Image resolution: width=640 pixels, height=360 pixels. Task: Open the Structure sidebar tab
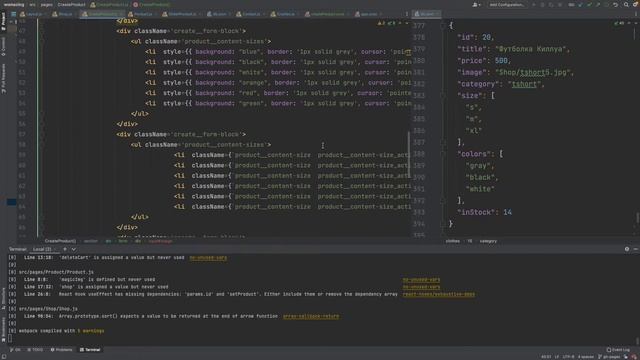3,300
